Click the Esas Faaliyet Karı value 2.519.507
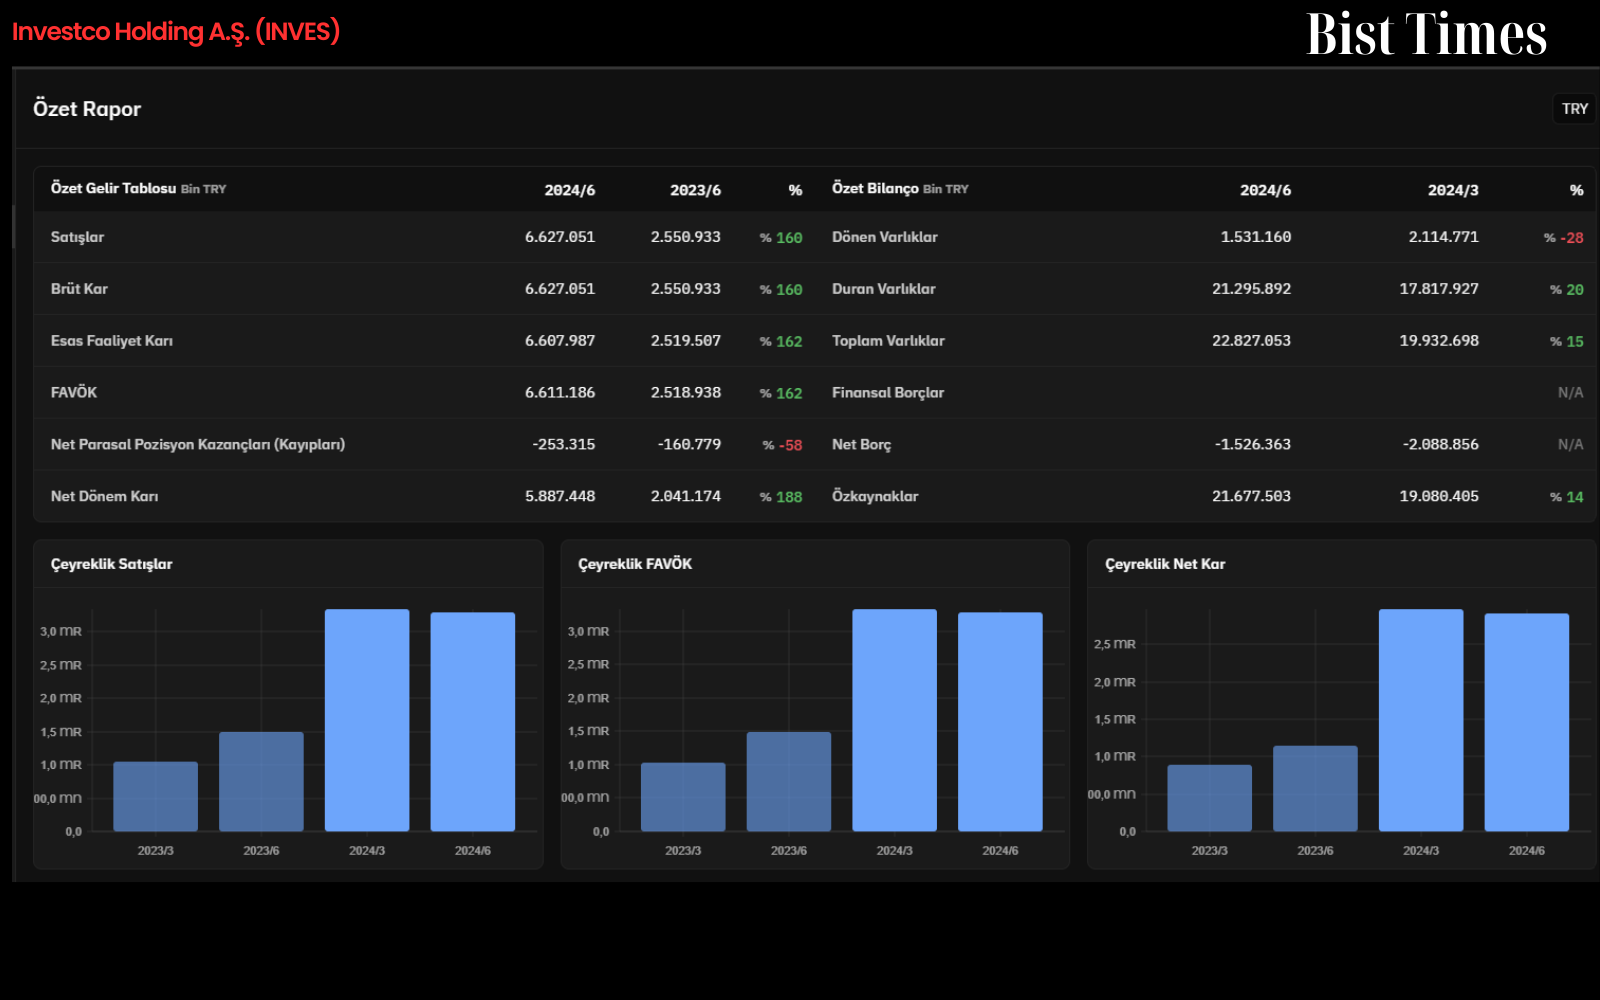This screenshot has width=1600, height=1000. 686,341
